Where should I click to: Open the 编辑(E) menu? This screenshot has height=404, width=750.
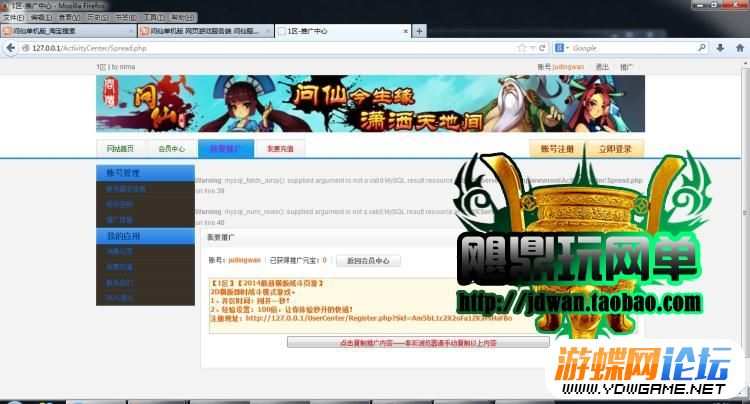42,17
